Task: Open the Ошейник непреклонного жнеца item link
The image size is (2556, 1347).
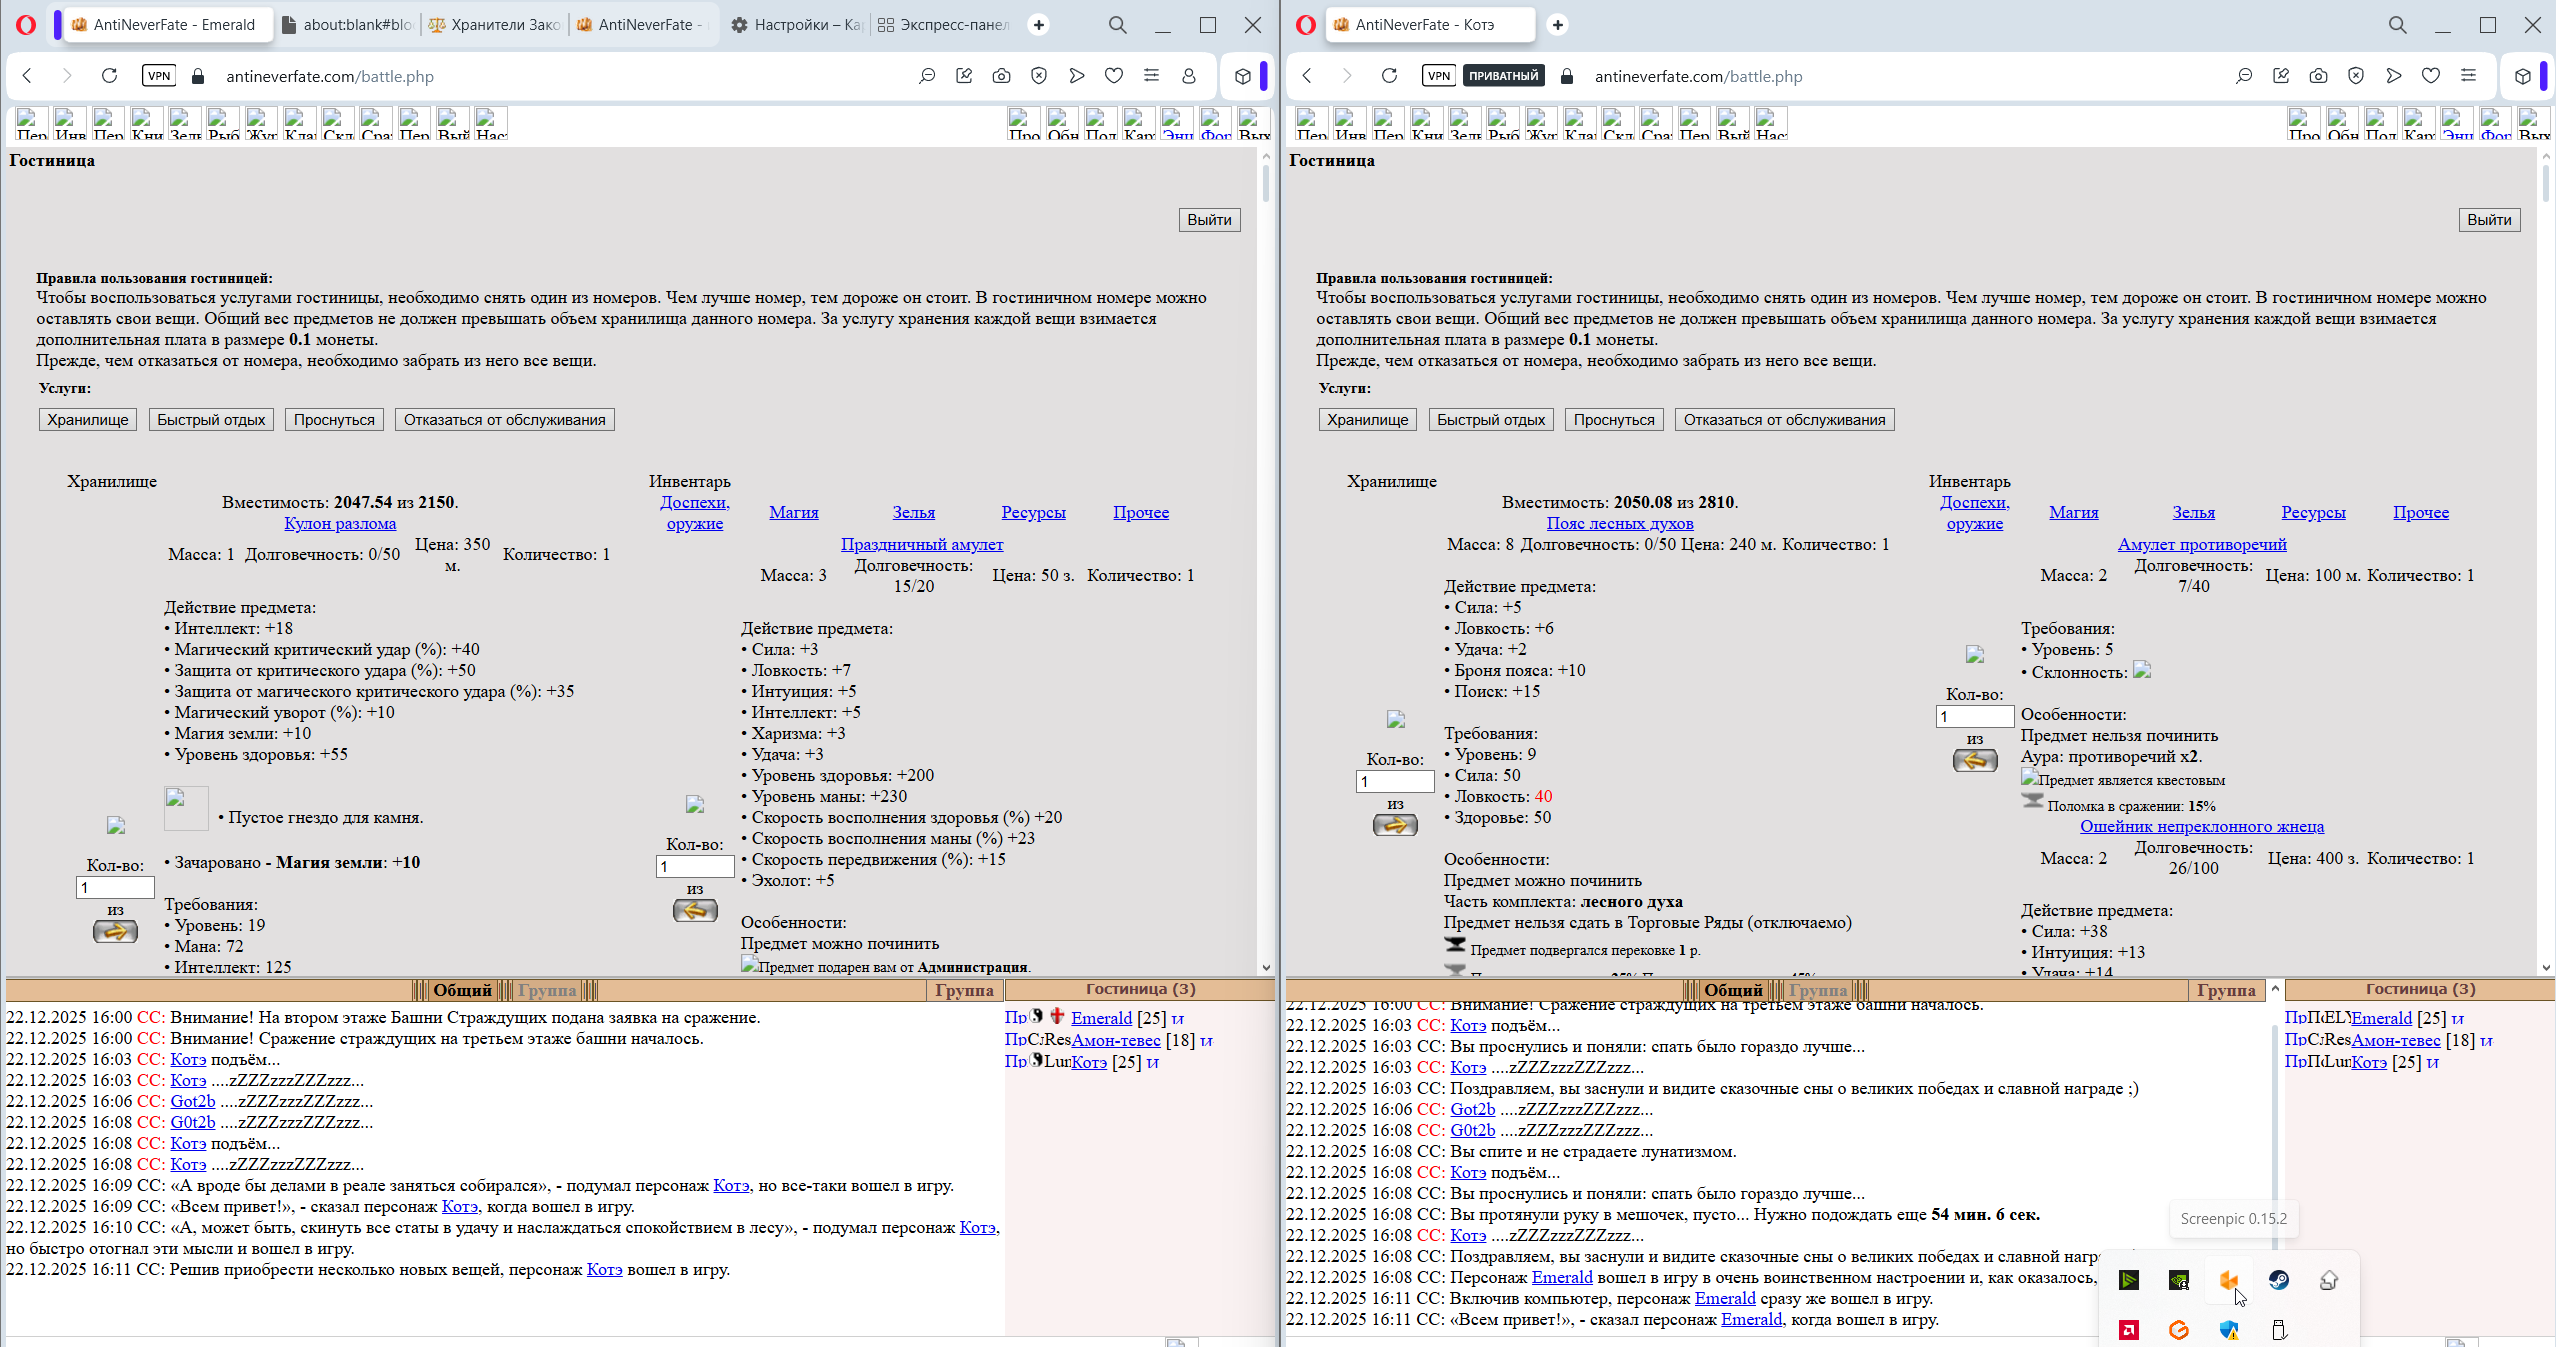Action: 2201,826
